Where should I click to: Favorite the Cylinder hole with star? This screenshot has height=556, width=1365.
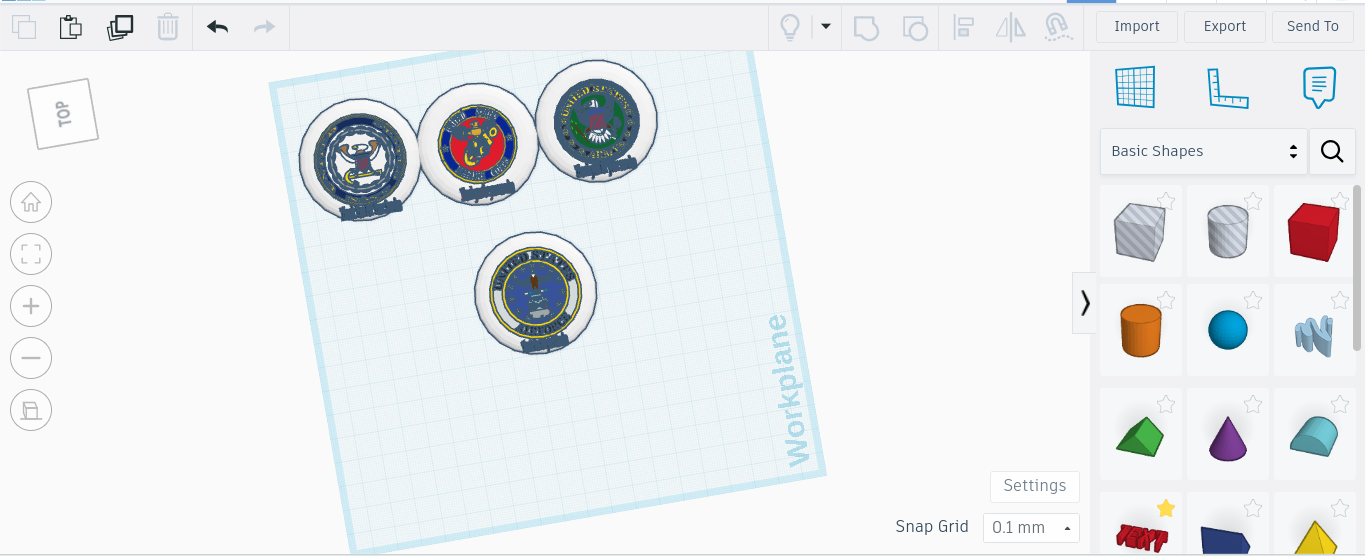(1253, 201)
